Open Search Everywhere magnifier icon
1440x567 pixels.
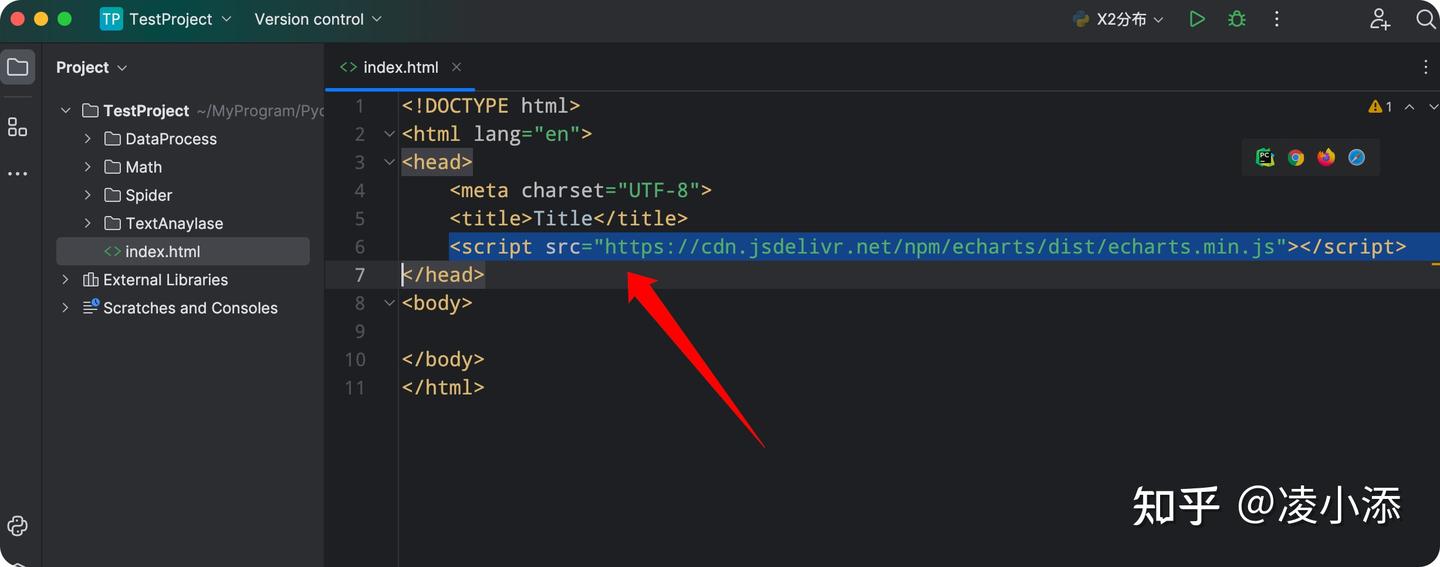point(1426,19)
